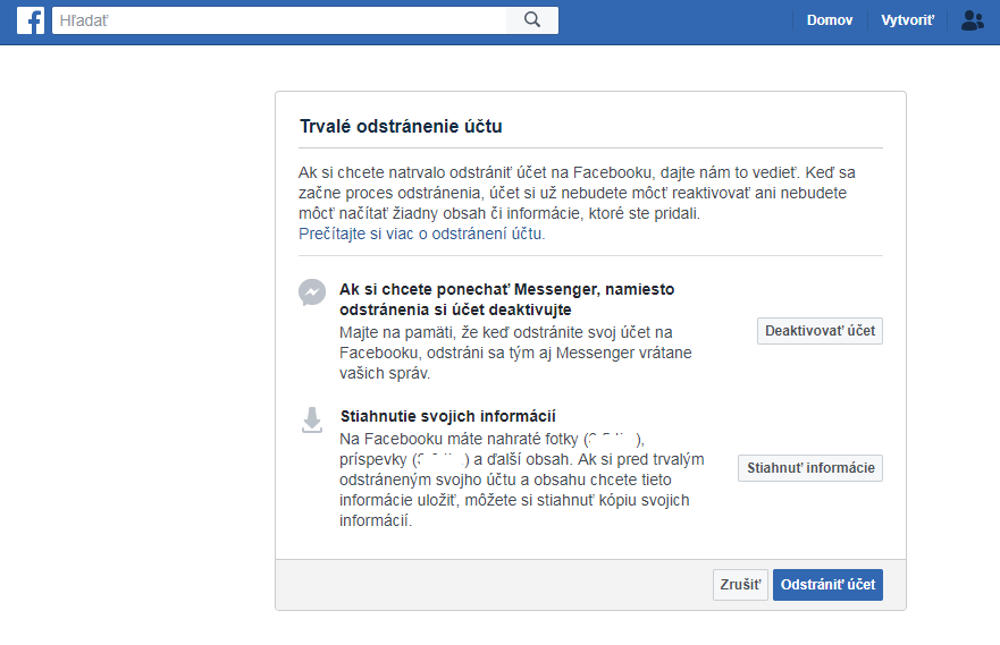This screenshot has height=645, width=1000.
Task: Click the download arrow icon
Action: [312, 420]
